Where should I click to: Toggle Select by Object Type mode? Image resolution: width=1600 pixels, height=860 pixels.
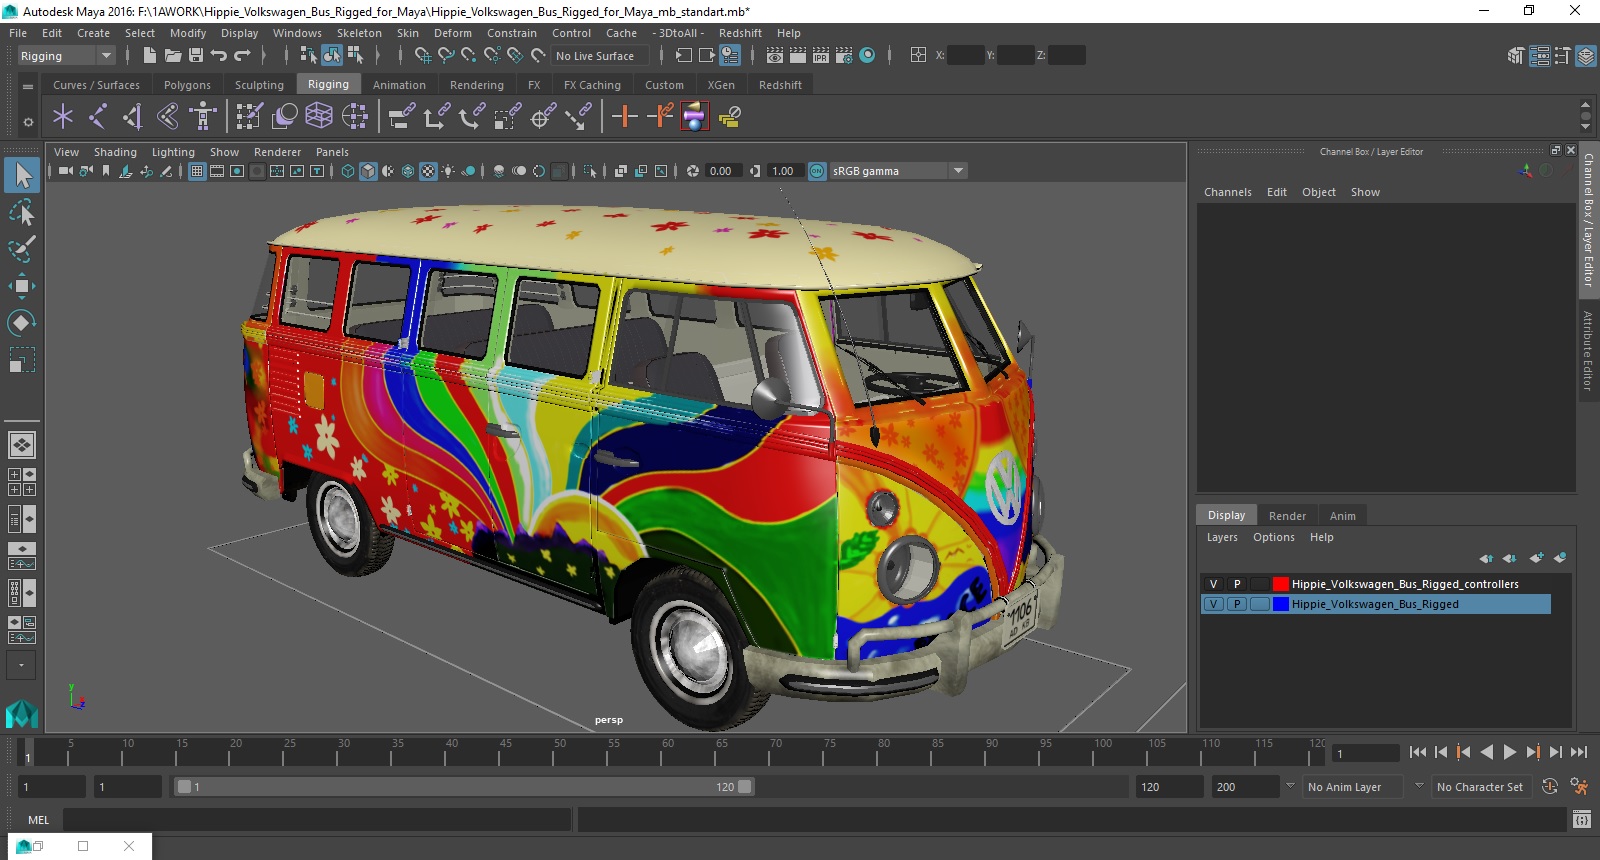331,56
